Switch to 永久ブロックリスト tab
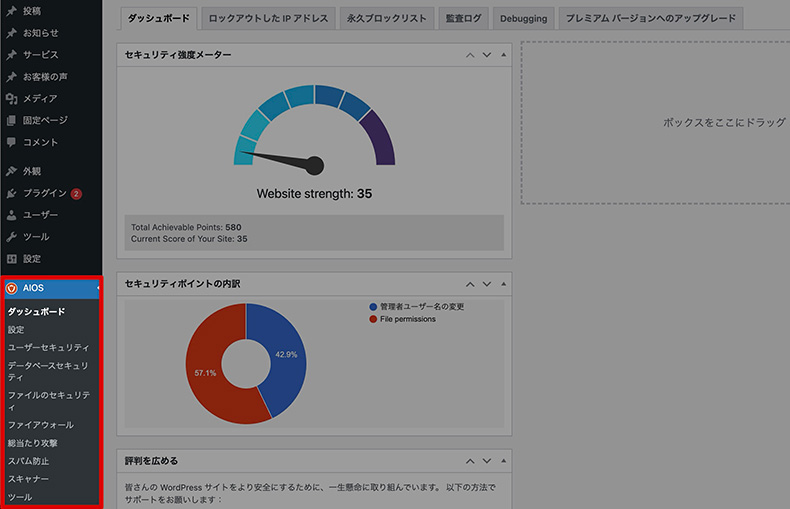The width and height of the screenshot is (790, 509). [x=386, y=19]
